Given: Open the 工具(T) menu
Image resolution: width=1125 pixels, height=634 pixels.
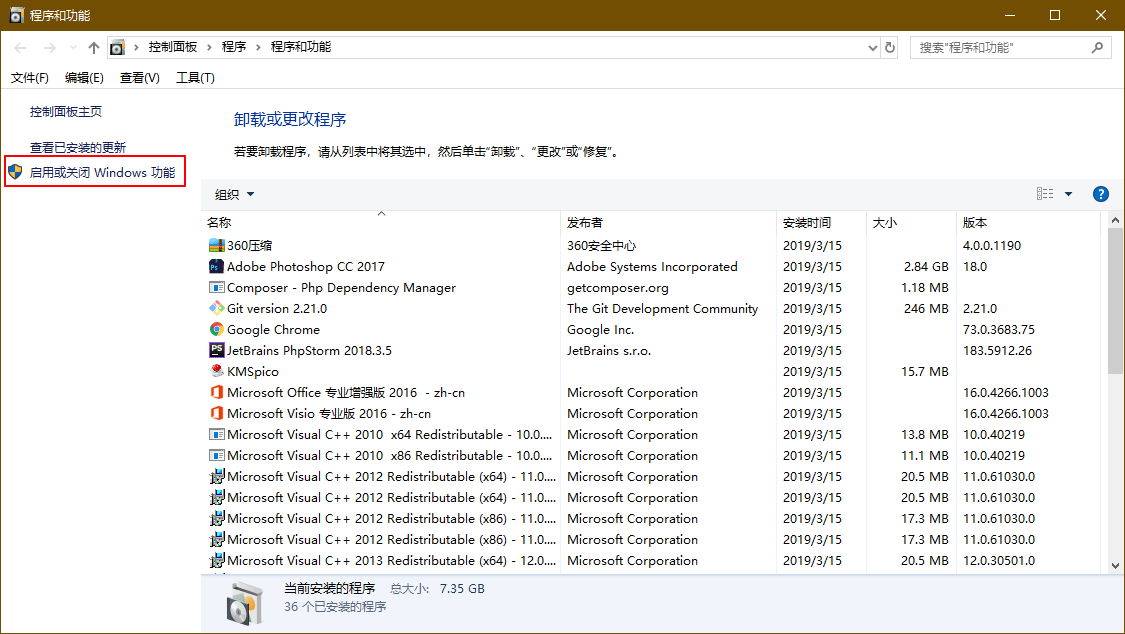Looking at the screenshot, I should click(195, 77).
